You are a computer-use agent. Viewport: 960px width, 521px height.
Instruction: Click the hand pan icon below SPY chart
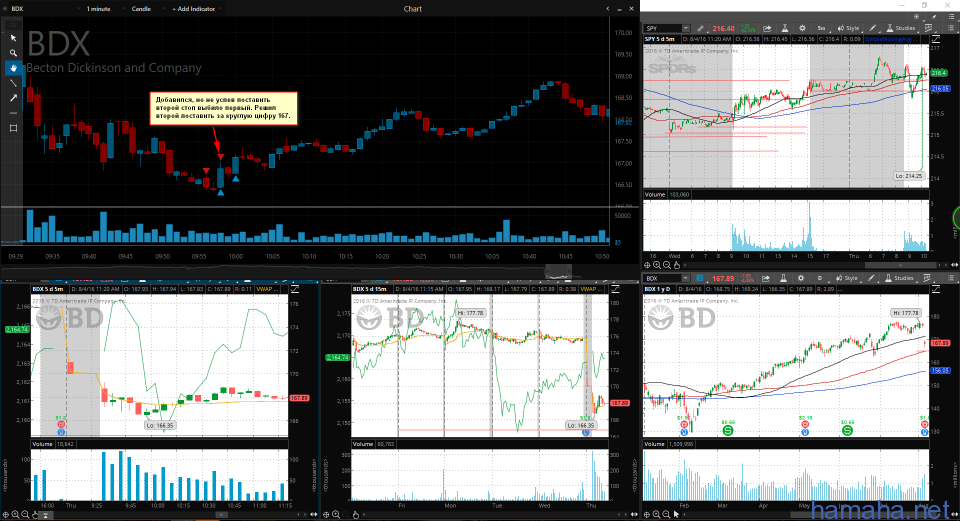(677, 265)
